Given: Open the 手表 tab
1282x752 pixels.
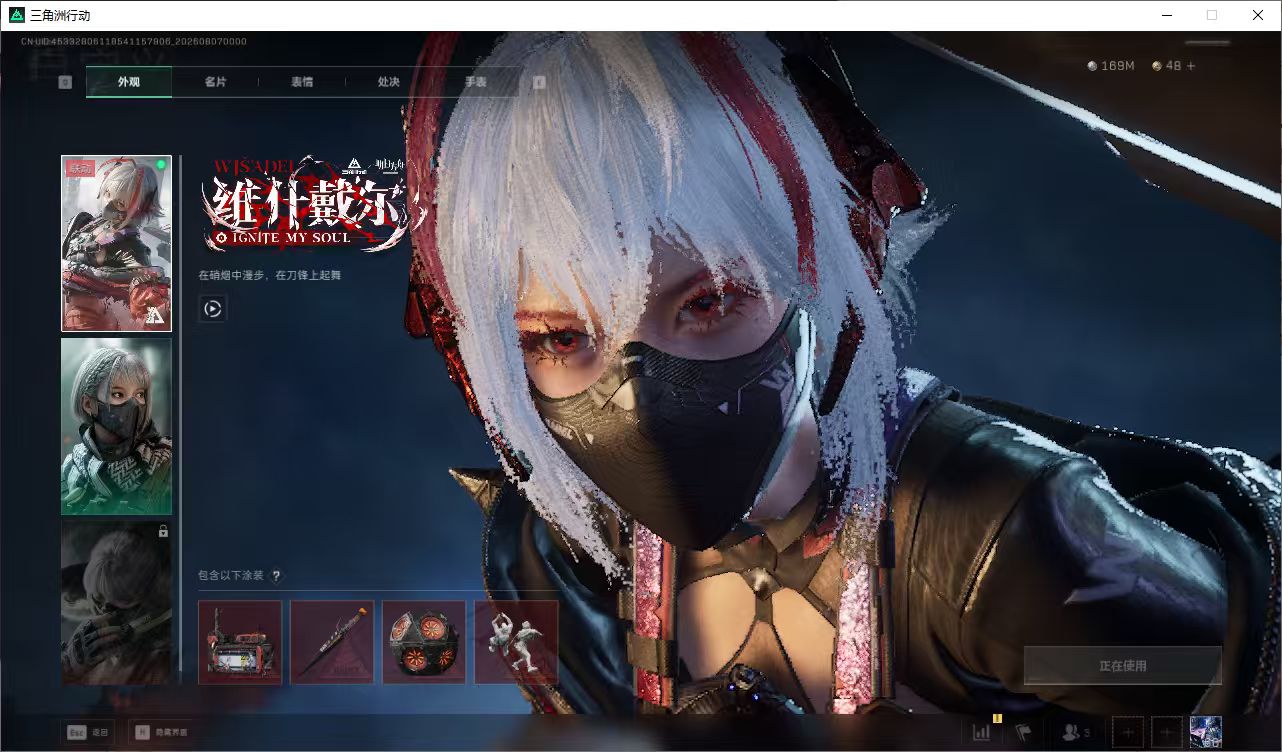Looking at the screenshot, I should point(475,82).
